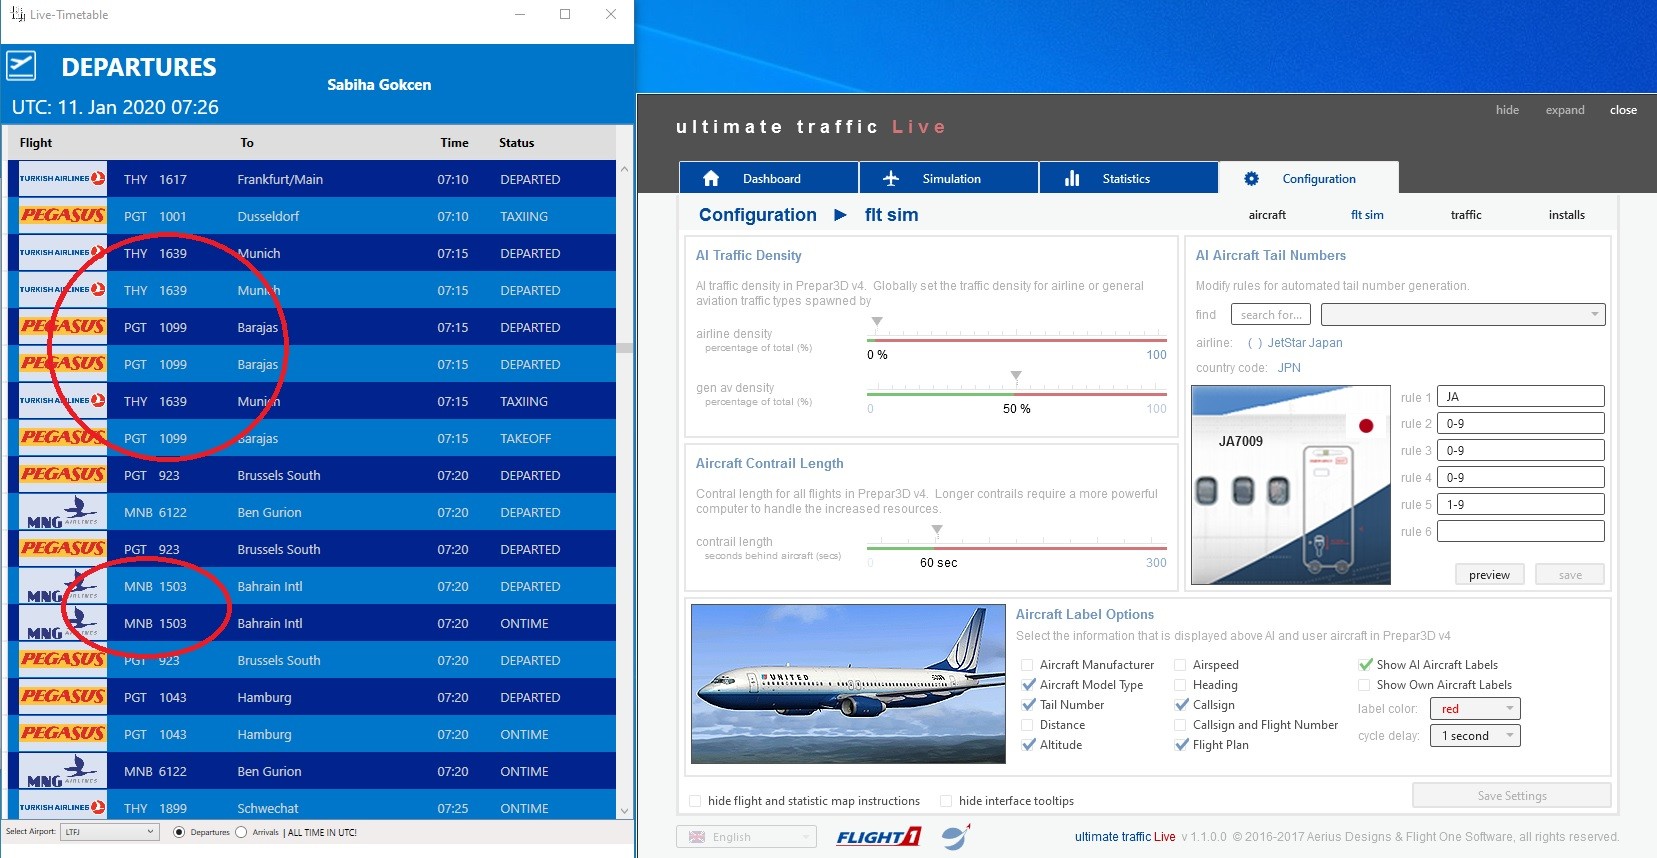The height and width of the screenshot is (858, 1657).
Task: Click Pegasus logo on Hamburg DEPARTED row
Action: (62, 697)
